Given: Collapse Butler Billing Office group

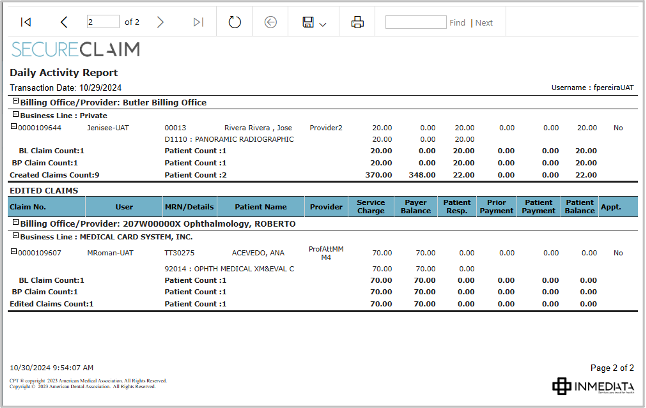Looking at the screenshot, I should [x=14, y=102].
